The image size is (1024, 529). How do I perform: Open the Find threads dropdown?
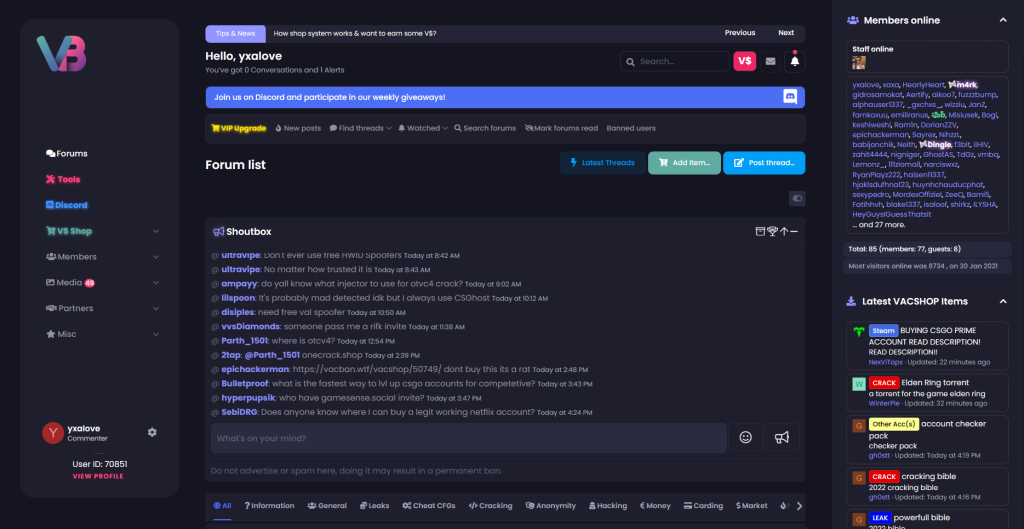(360, 128)
